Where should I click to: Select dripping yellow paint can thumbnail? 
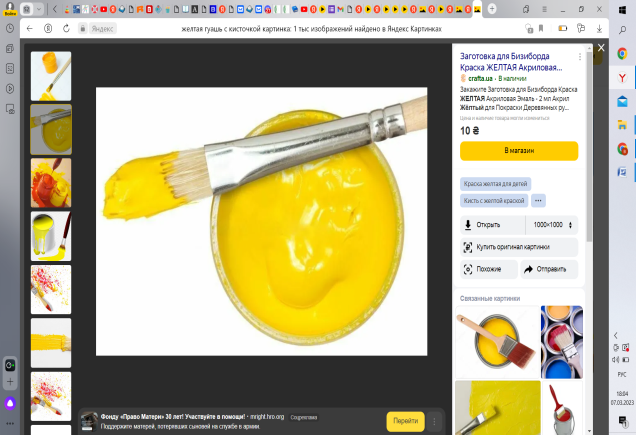[x=51, y=236]
